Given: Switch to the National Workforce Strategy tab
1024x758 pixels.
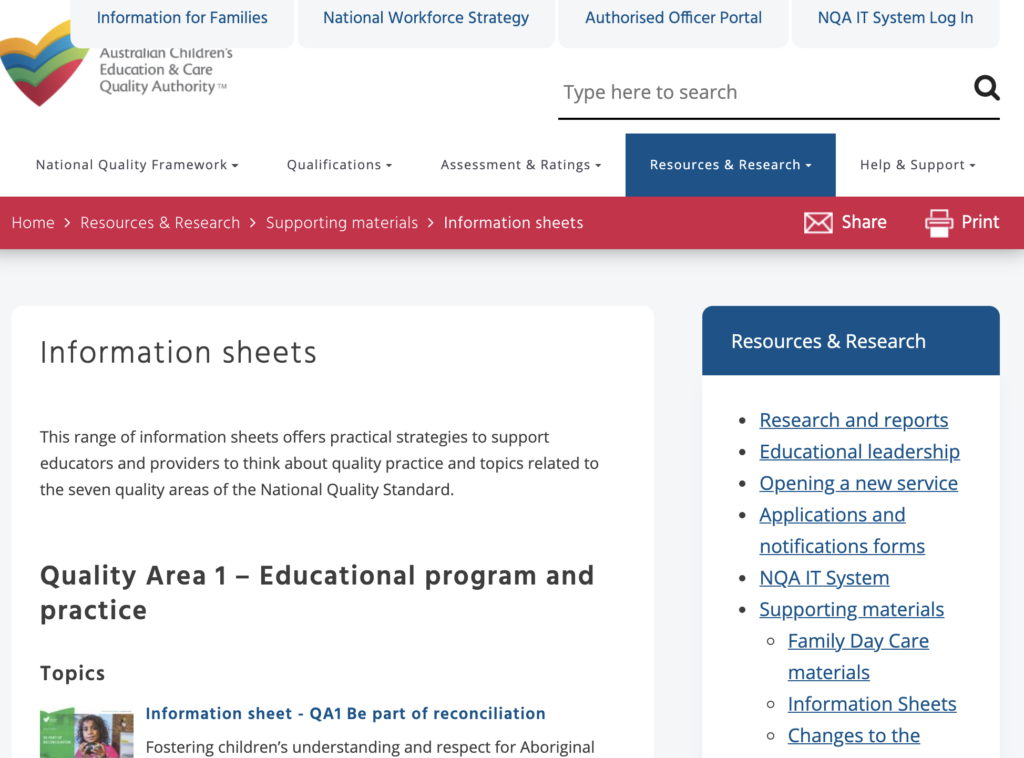Looking at the screenshot, I should 425,17.
